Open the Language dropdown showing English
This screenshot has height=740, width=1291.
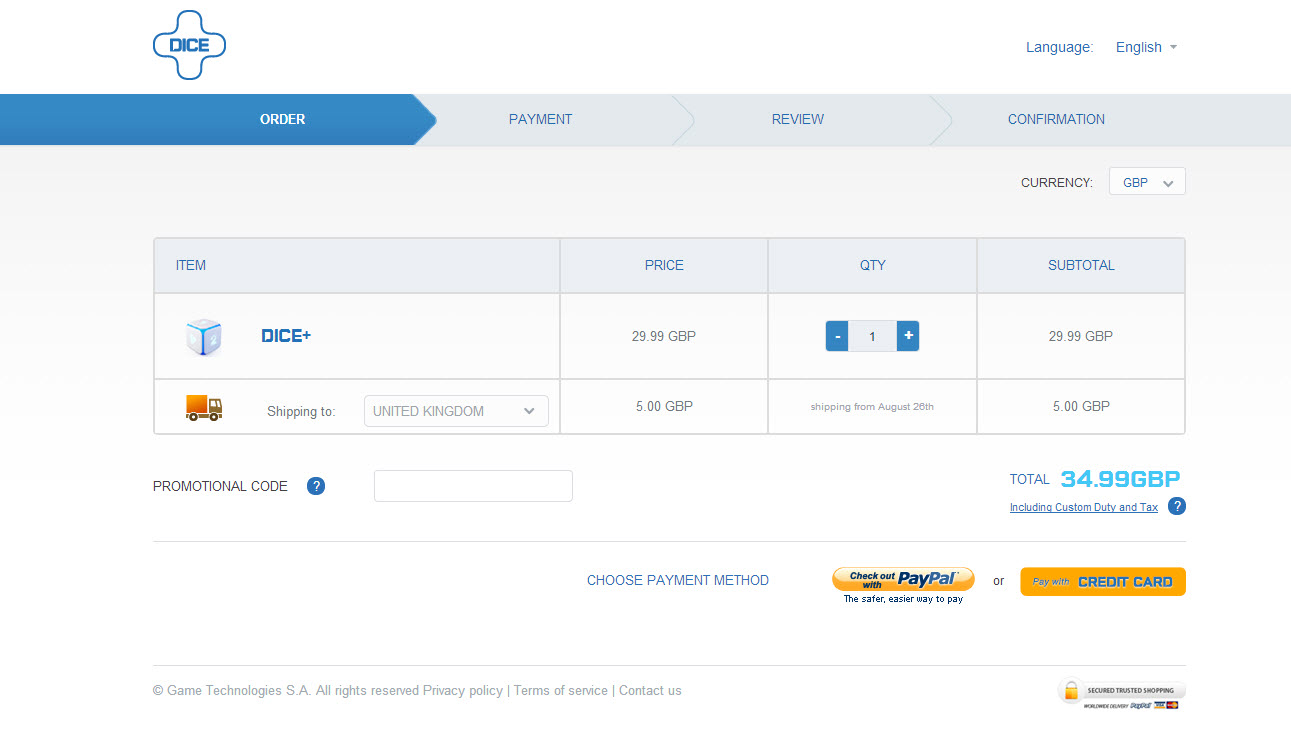click(1146, 47)
